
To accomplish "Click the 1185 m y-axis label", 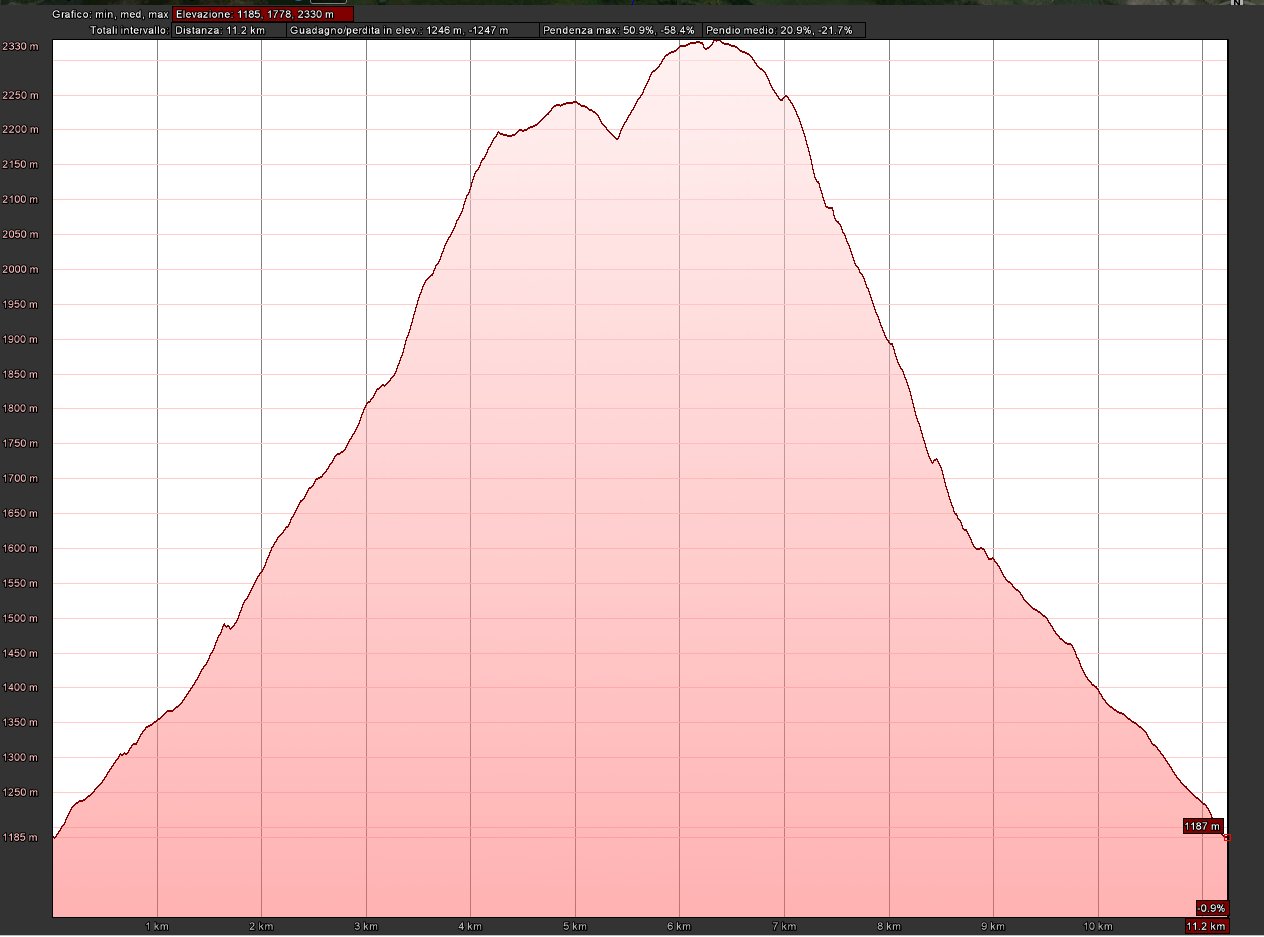I will click(20, 837).
